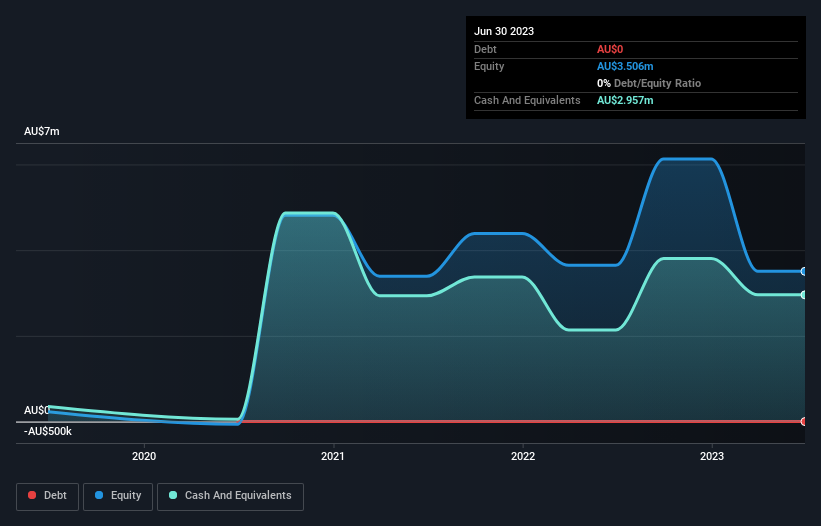Screen dimensions: 821x526
Task: Select the blue Equity endpoint marker
Action: point(803,271)
